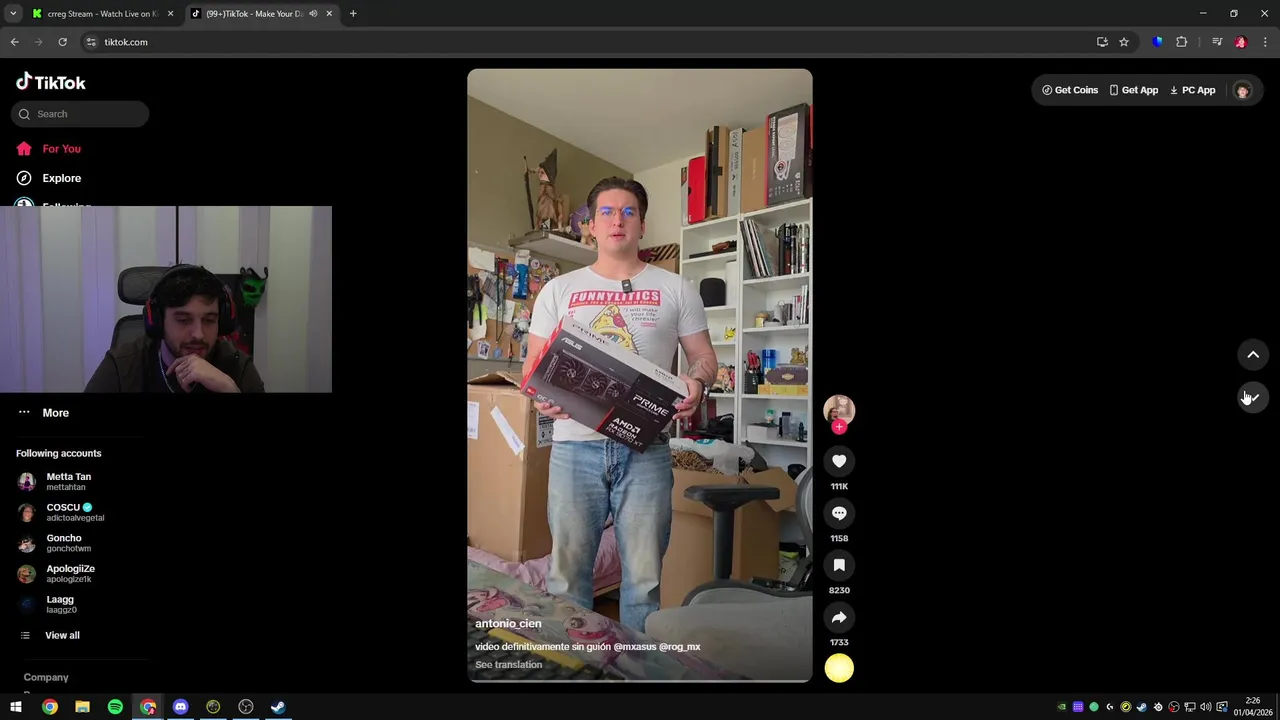Image resolution: width=1280 pixels, height=720 pixels.
Task: Click the @mxasus mention in the caption
Action: [x=634, y=647]
